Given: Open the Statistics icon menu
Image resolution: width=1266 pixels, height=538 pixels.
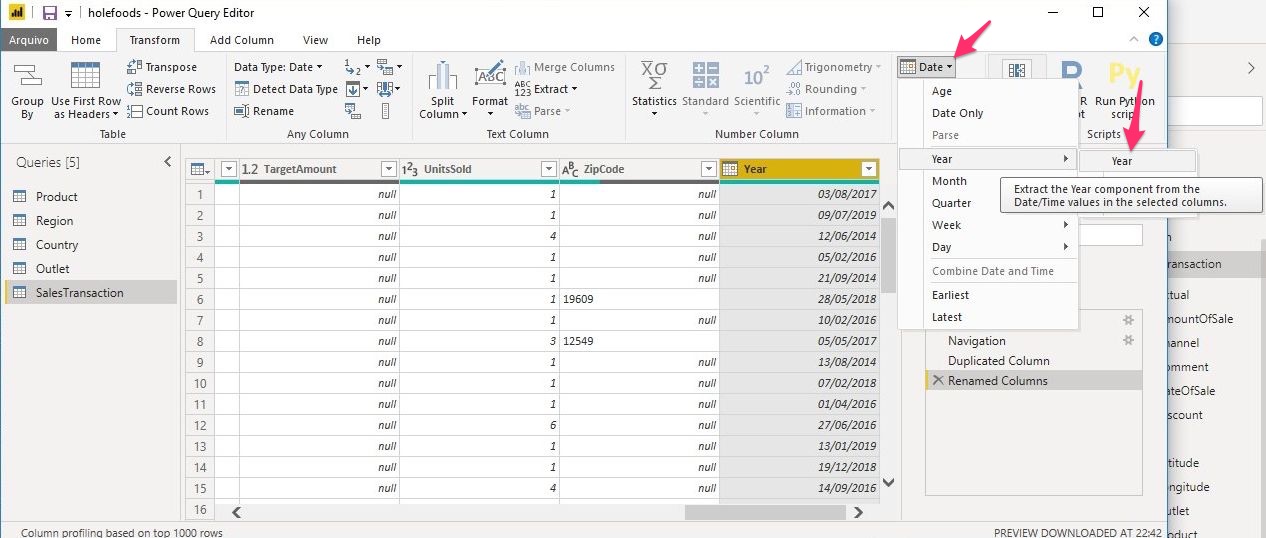Looking at the screenshot, I should point(654,77).
